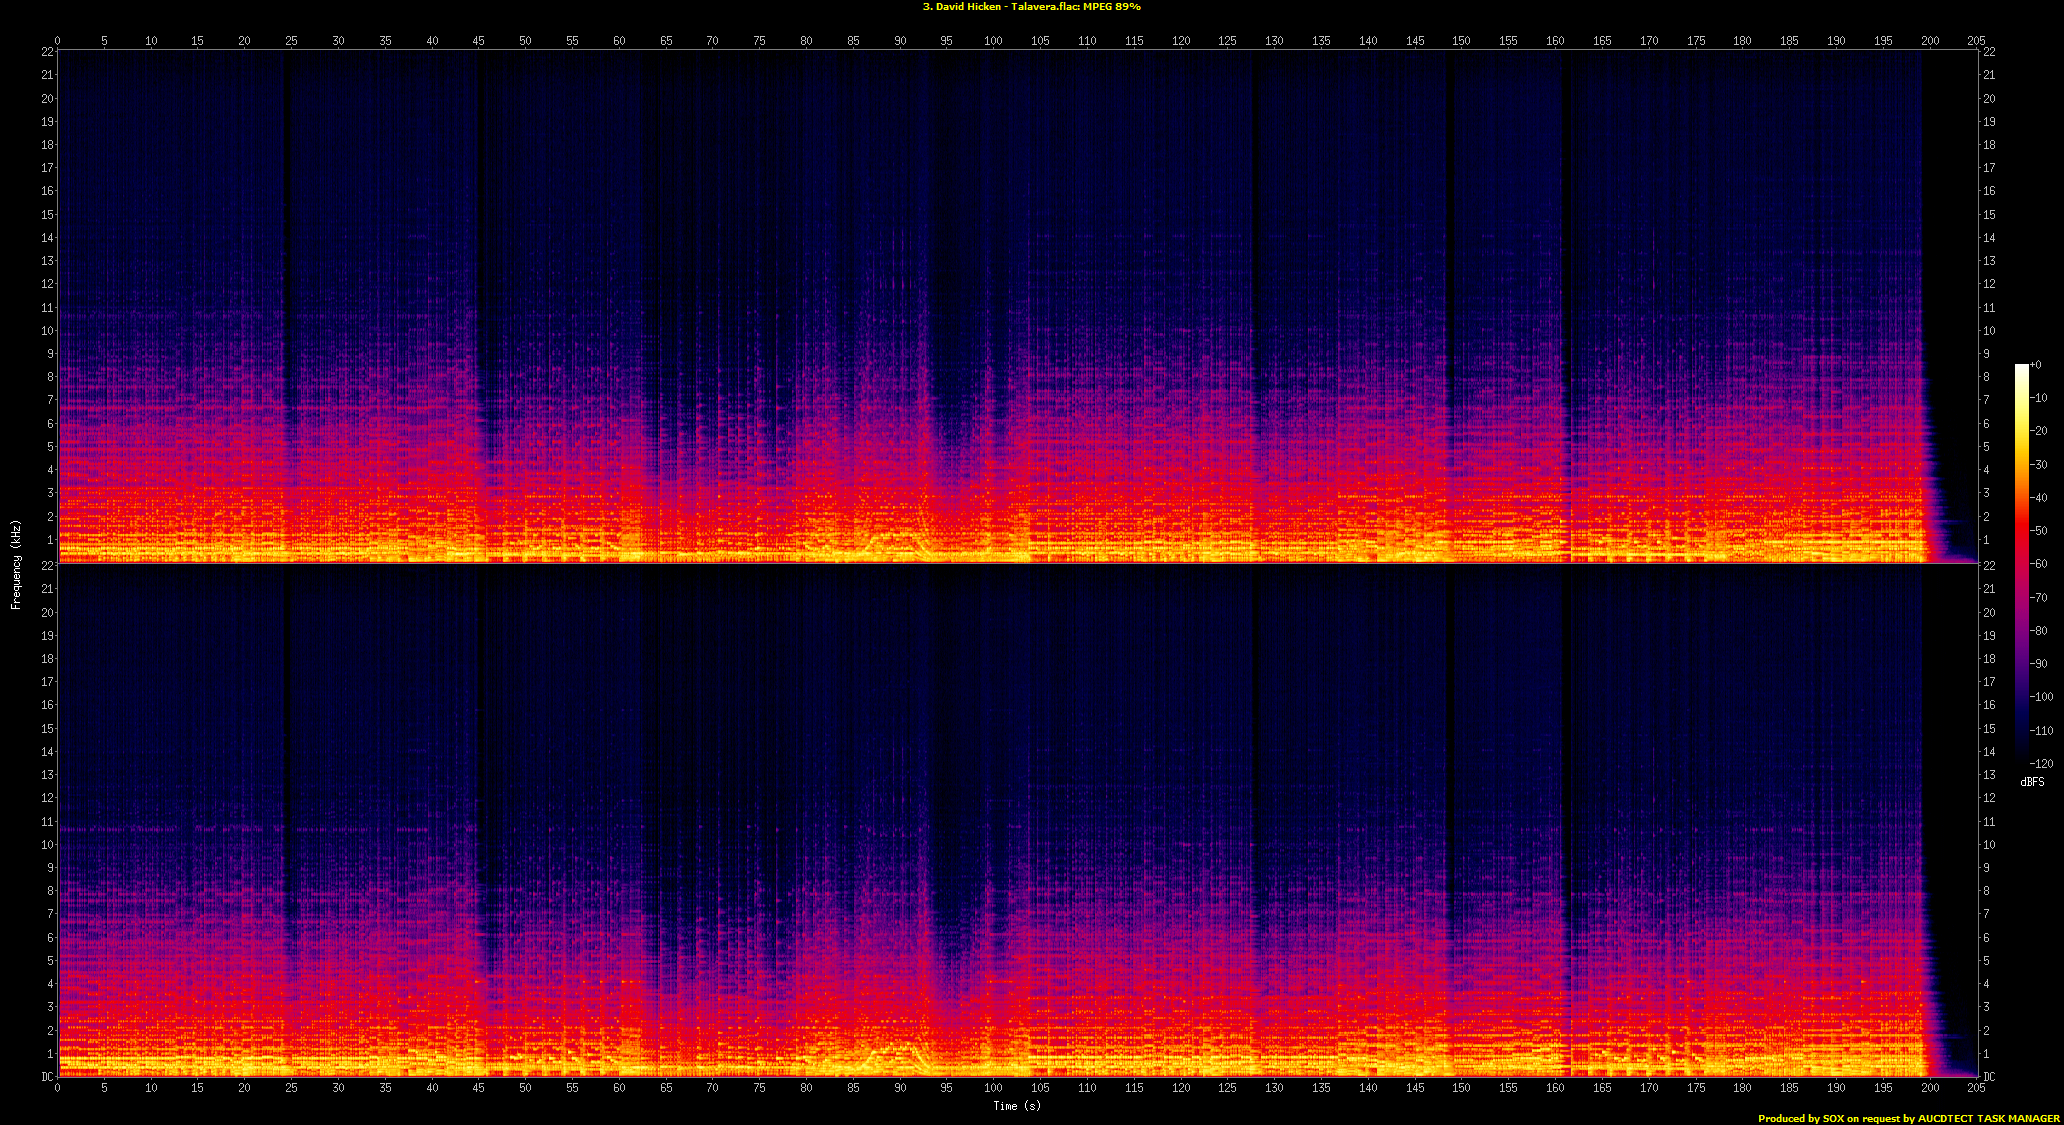Click the AUCDTECT TASK MANAGER text

pos(1988,1118)
